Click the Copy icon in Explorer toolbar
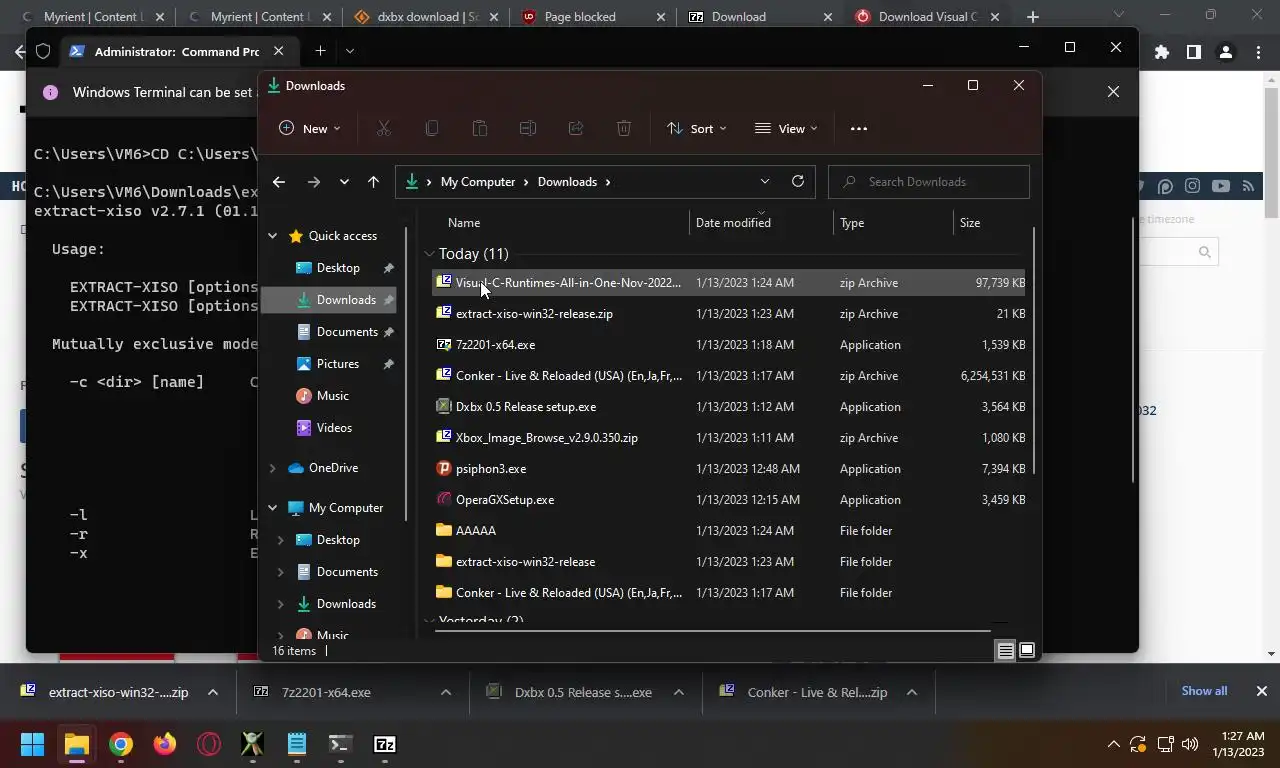The width and height of the screenshot is (1280, 768). point(432,128)
